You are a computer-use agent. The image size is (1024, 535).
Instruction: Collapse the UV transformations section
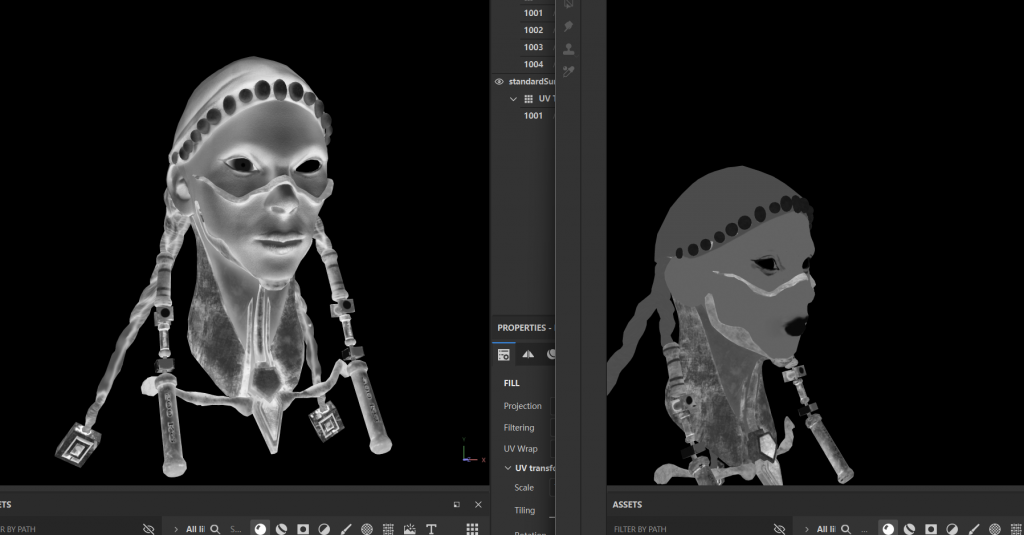[507, 468]
